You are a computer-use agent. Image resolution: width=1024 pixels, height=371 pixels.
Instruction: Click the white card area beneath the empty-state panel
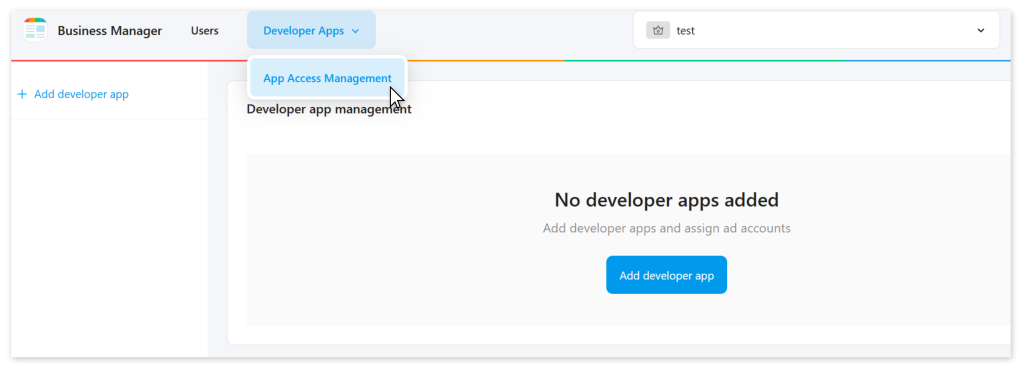(x=619, y=334)
